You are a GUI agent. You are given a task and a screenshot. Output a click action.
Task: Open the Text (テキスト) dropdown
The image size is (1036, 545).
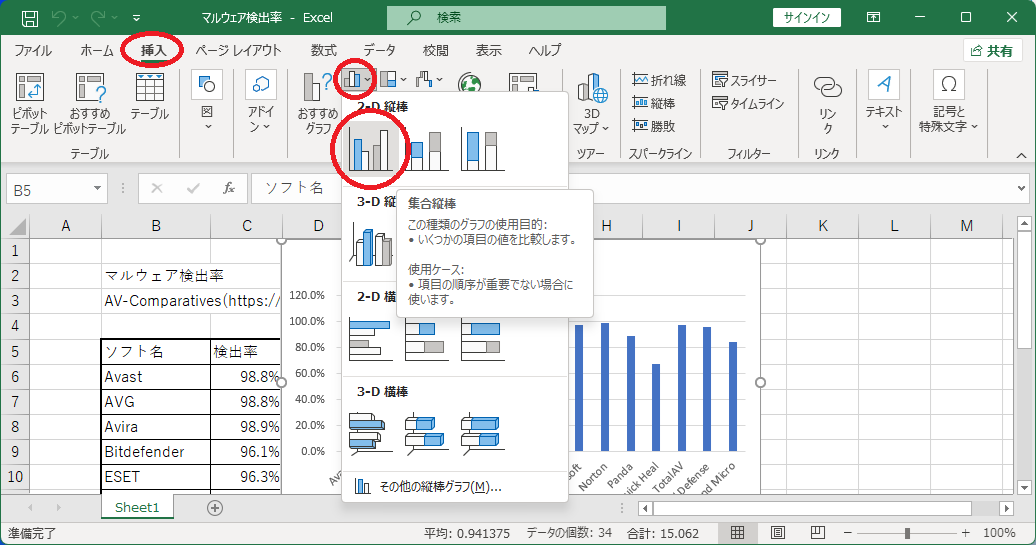coord(883,101)
